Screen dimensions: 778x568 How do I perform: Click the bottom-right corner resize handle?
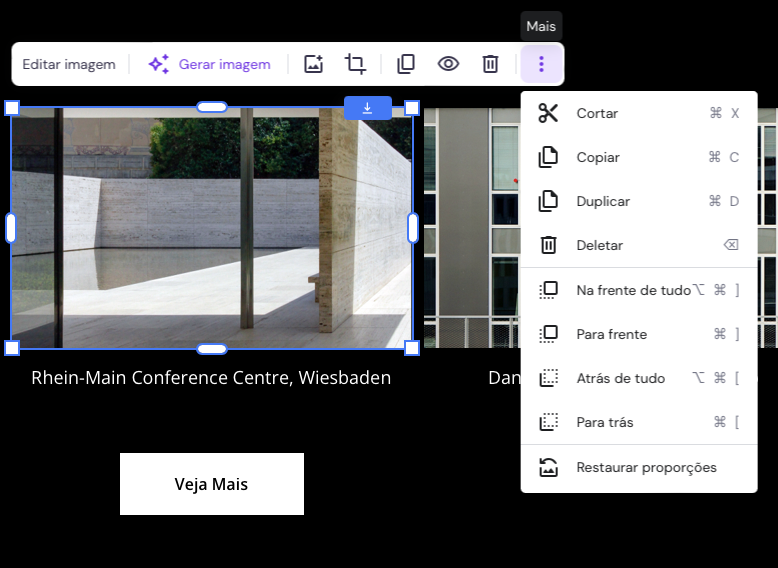[x=412, y=348]
